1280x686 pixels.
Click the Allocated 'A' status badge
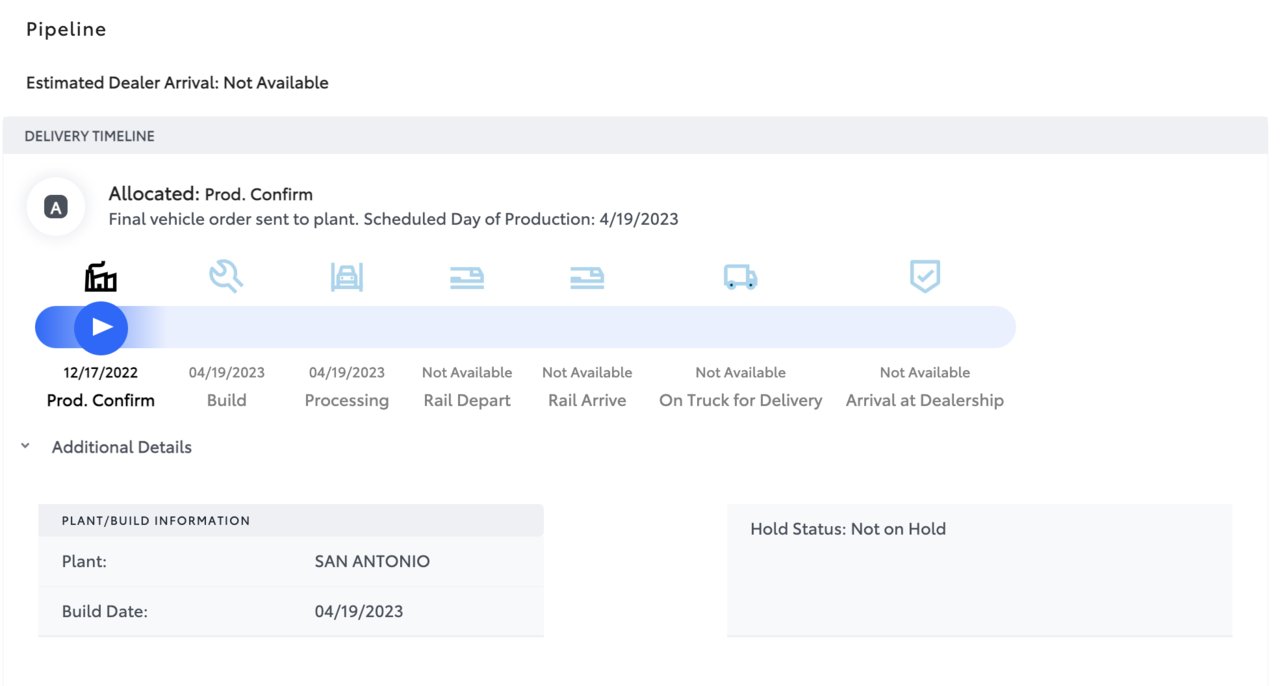point(57,208)
